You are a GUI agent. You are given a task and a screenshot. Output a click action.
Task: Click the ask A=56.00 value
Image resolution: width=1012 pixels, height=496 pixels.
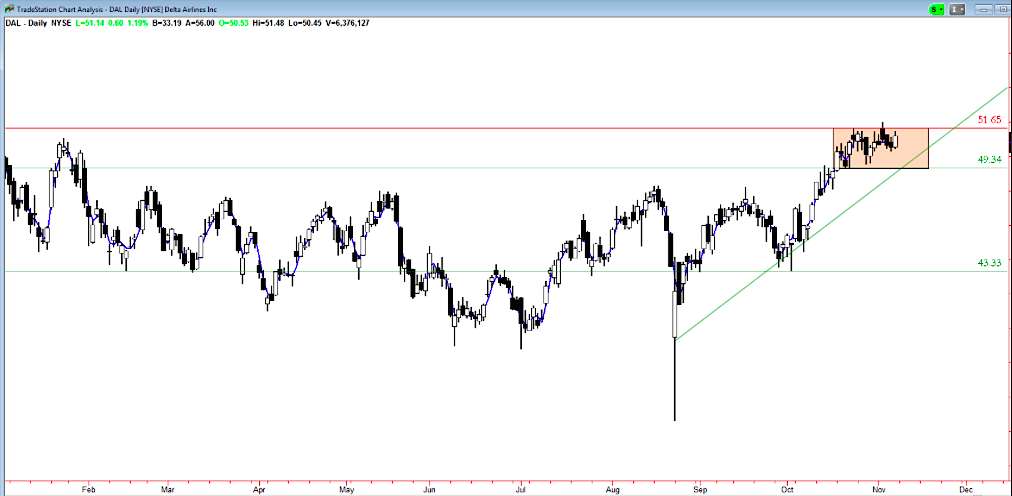pyautogui.click(x=199, y=23)
